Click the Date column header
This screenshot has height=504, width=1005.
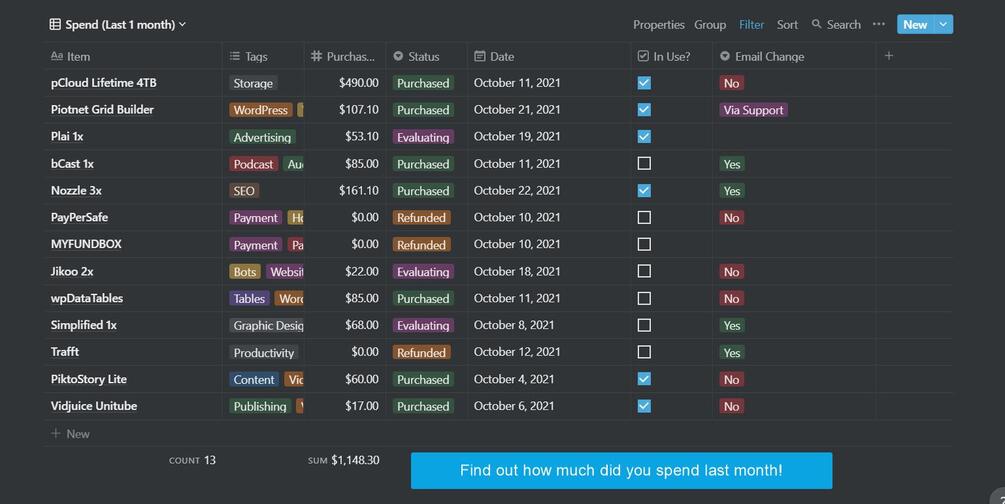pos(549,56)
